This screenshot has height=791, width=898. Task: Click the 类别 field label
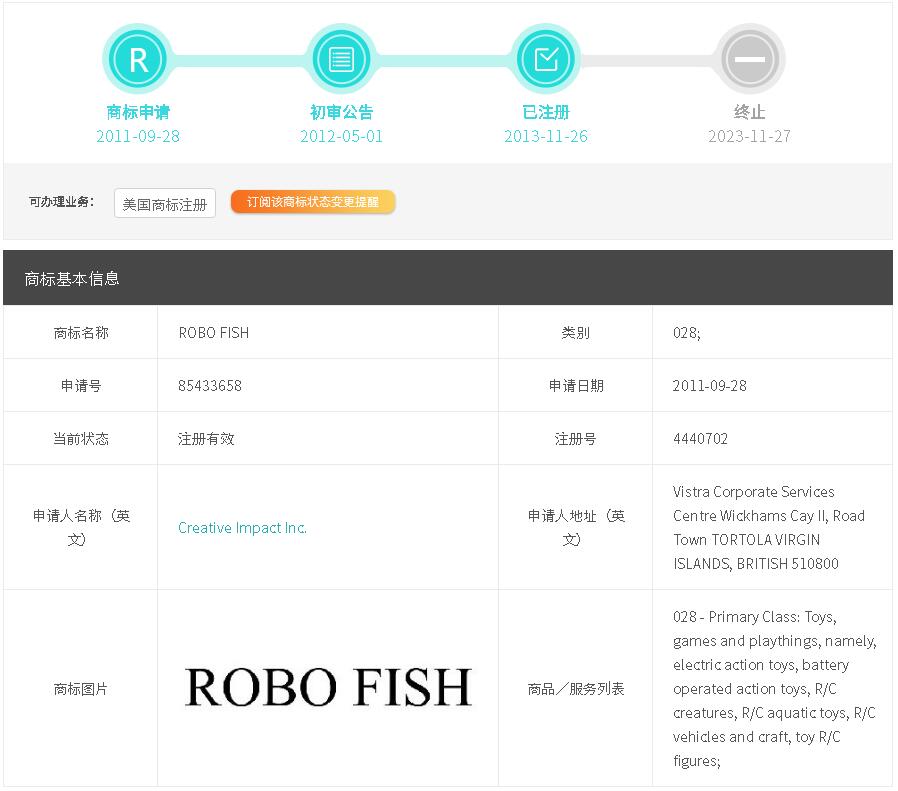pyautogui.click(x=576, y=333)
